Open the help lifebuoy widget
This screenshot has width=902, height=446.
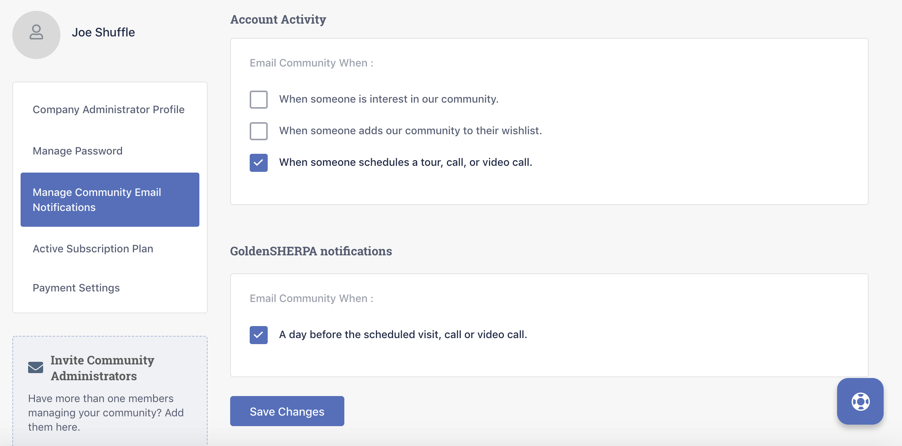click(x=860, y=401)
